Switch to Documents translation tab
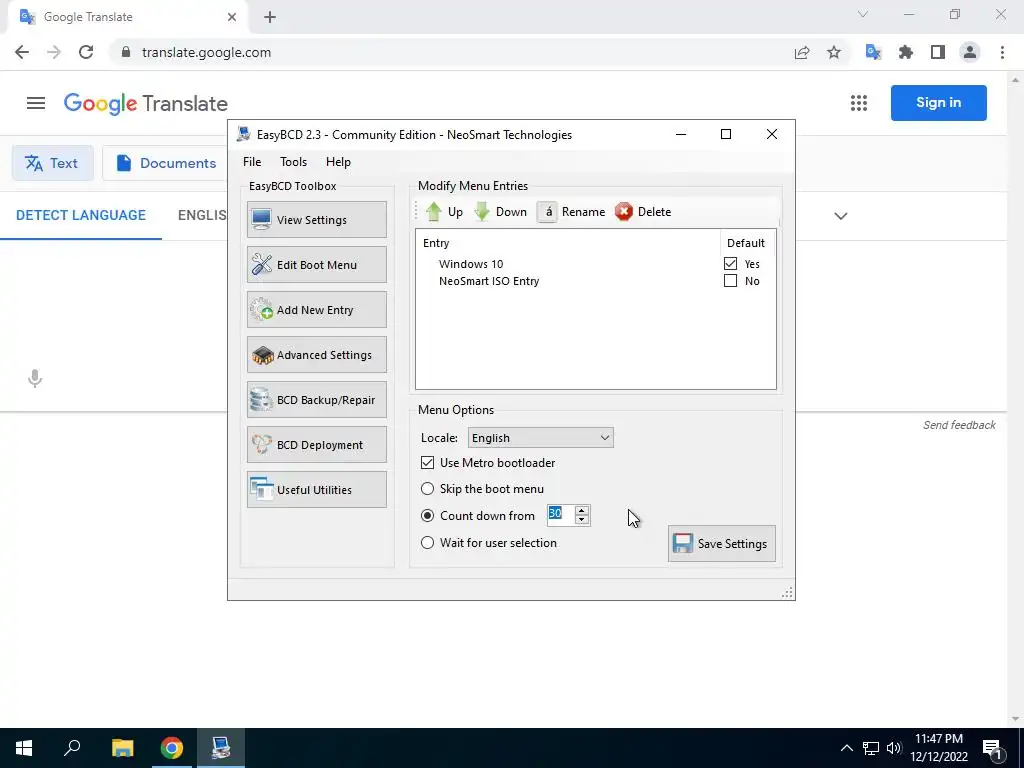 [167, 163]
